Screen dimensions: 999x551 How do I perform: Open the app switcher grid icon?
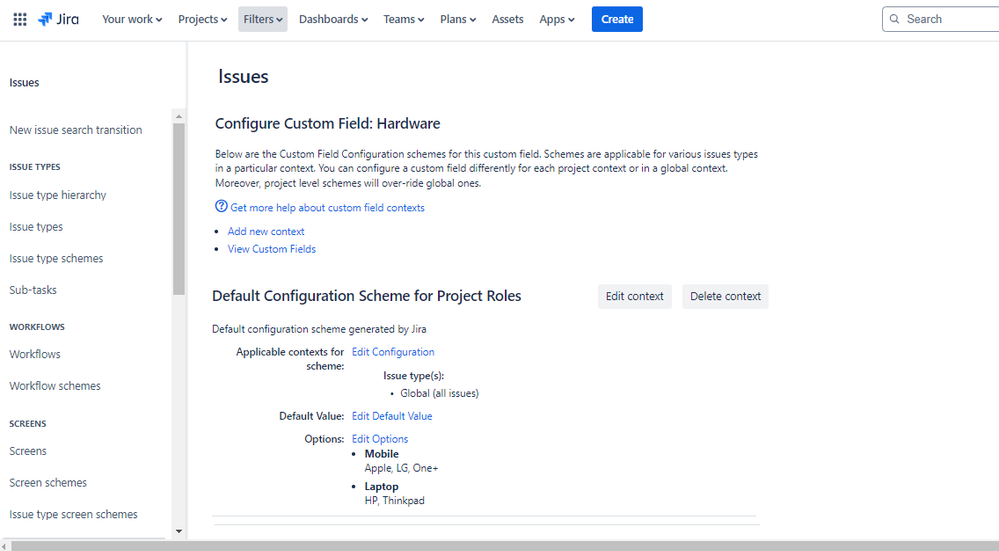(20, 19)
